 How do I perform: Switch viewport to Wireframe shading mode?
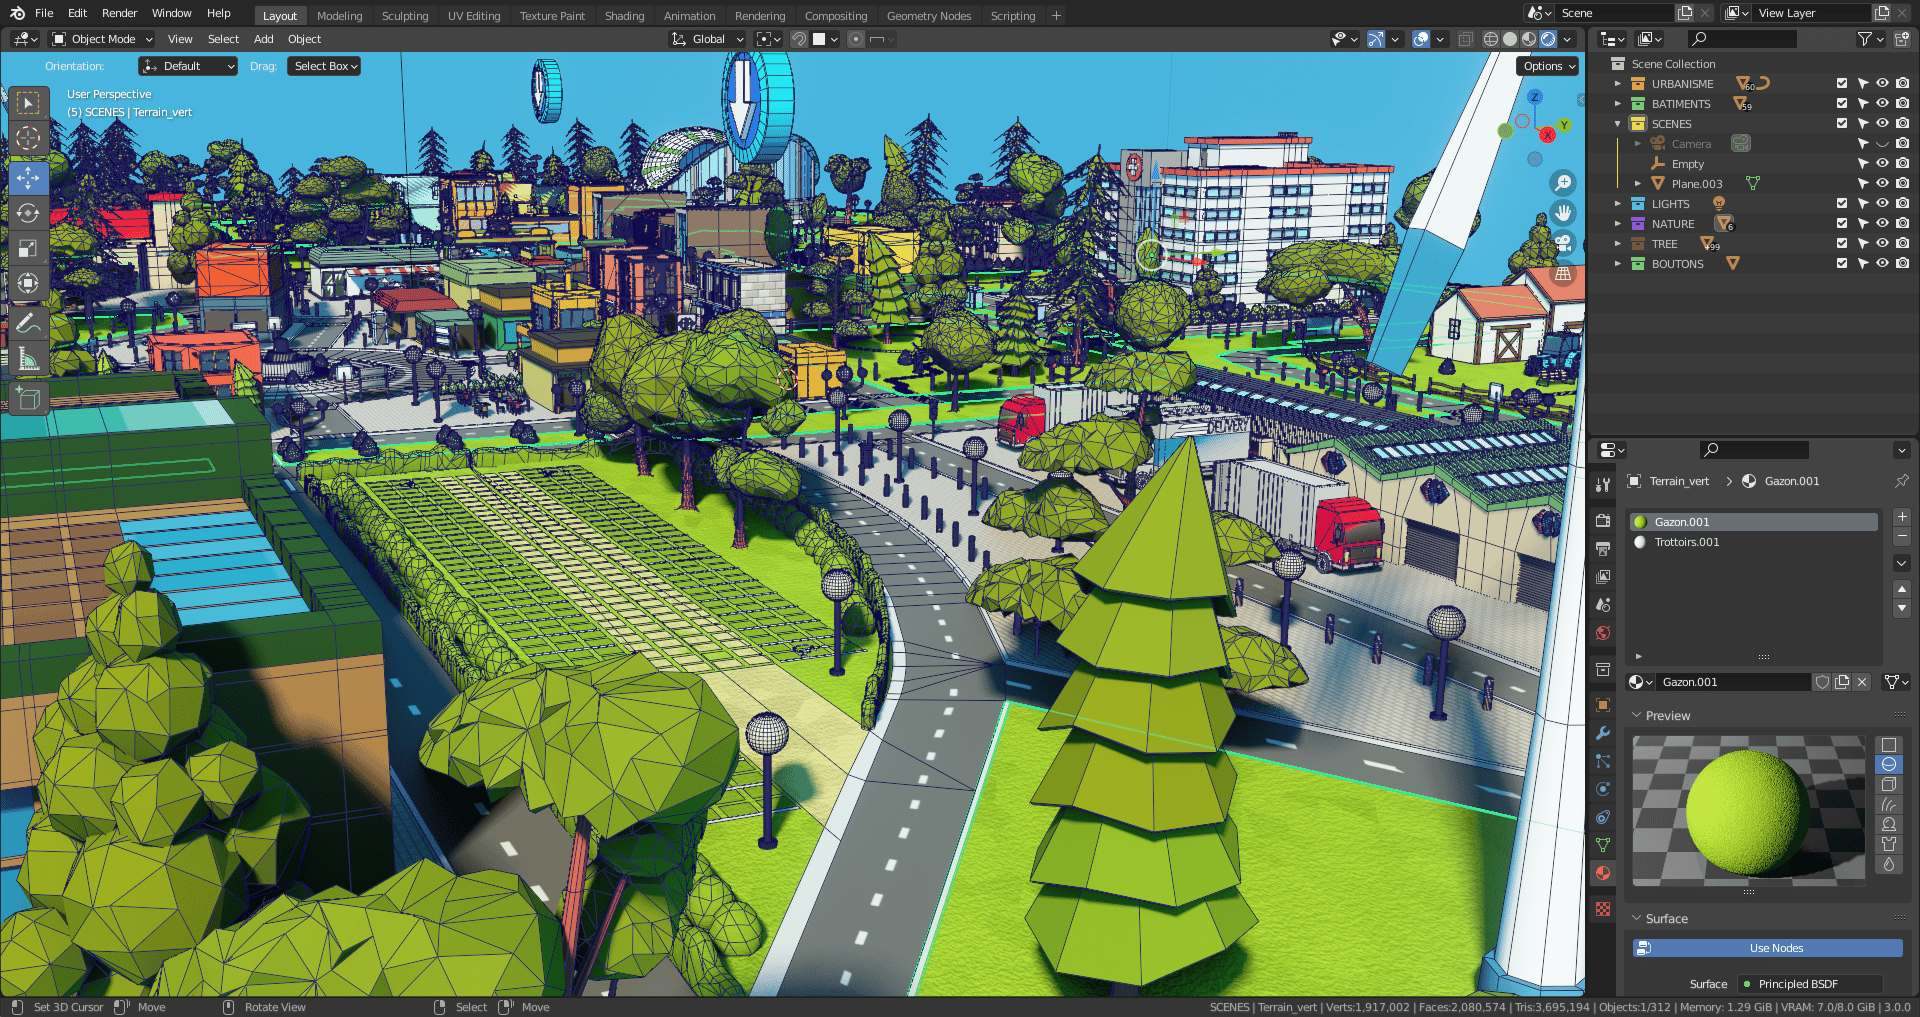click(1491, 39)
